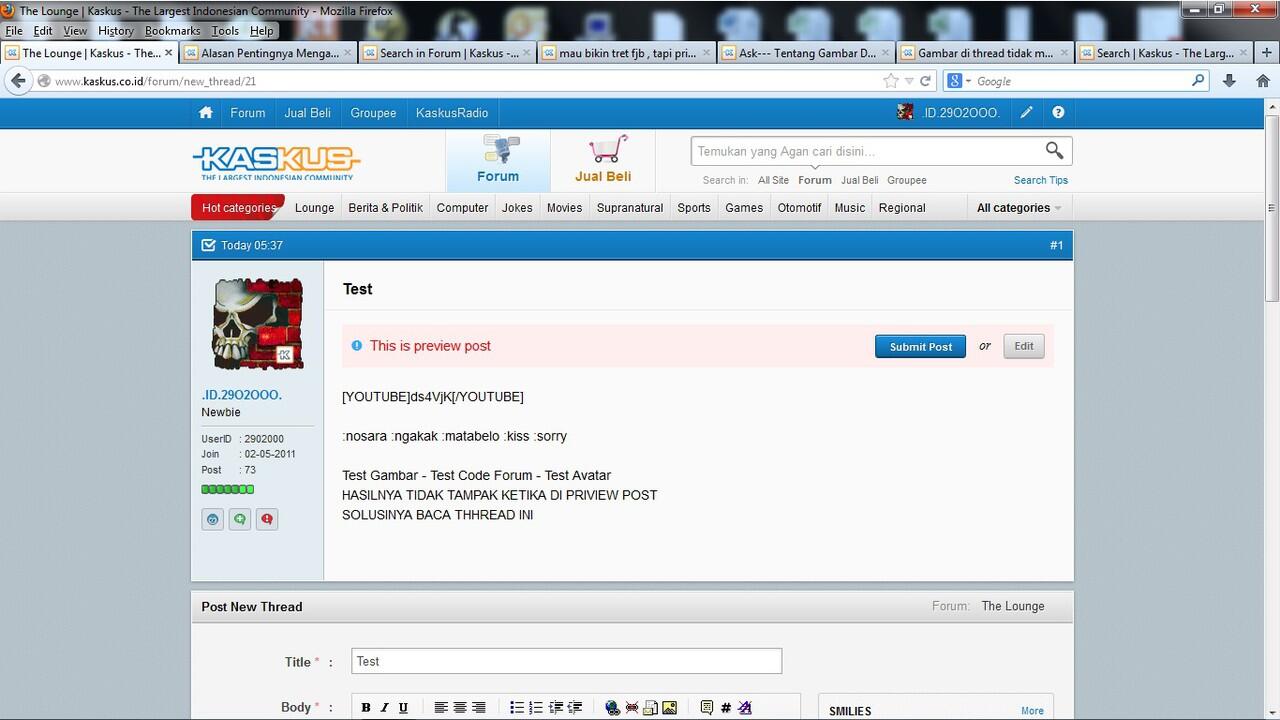Open Firefox File menu
The width and height of the screenshot is (1280, 720).
(14, 31)
